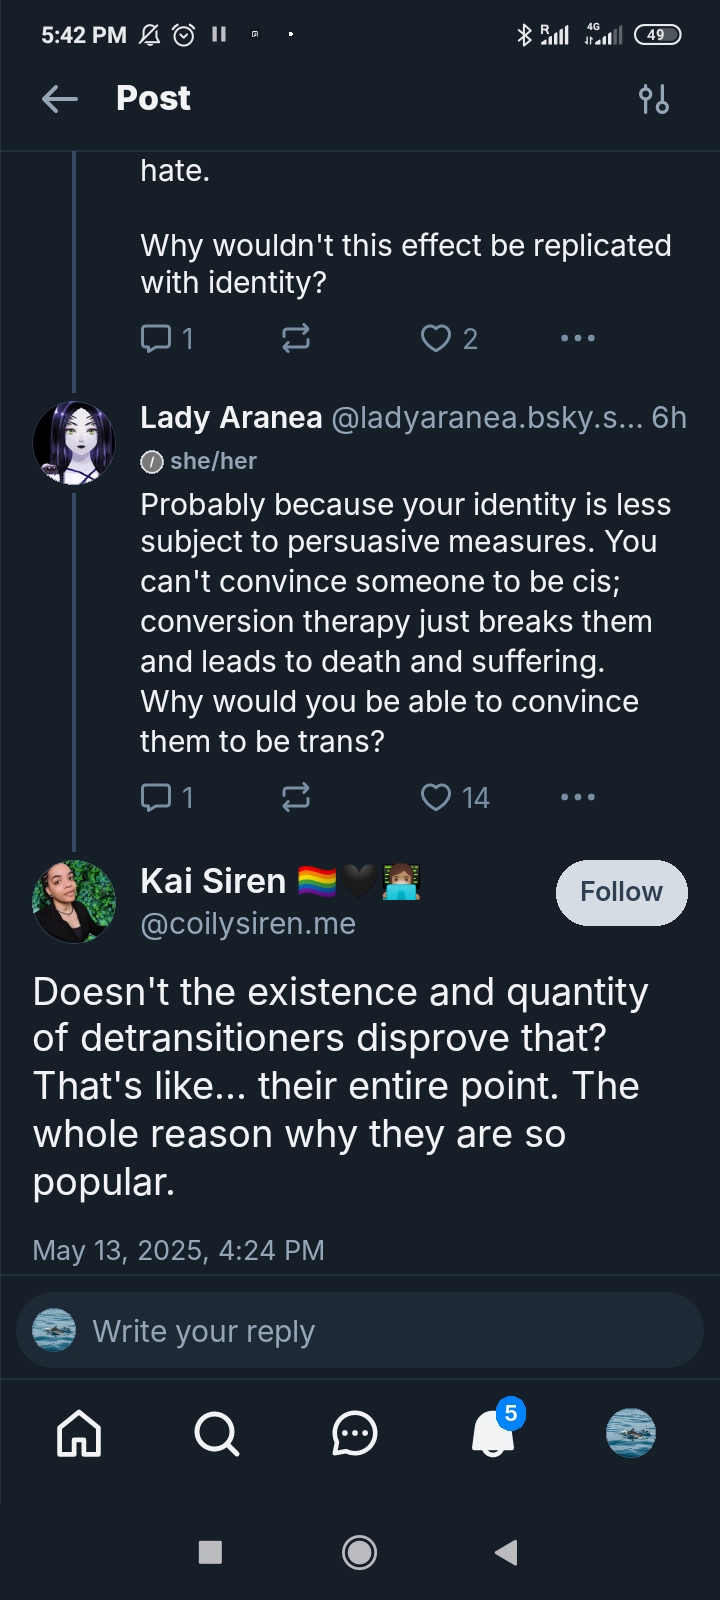Tap the back arrow next to Post
The width and height of the screenshot is (720, 1600).
tap(60, 98)
